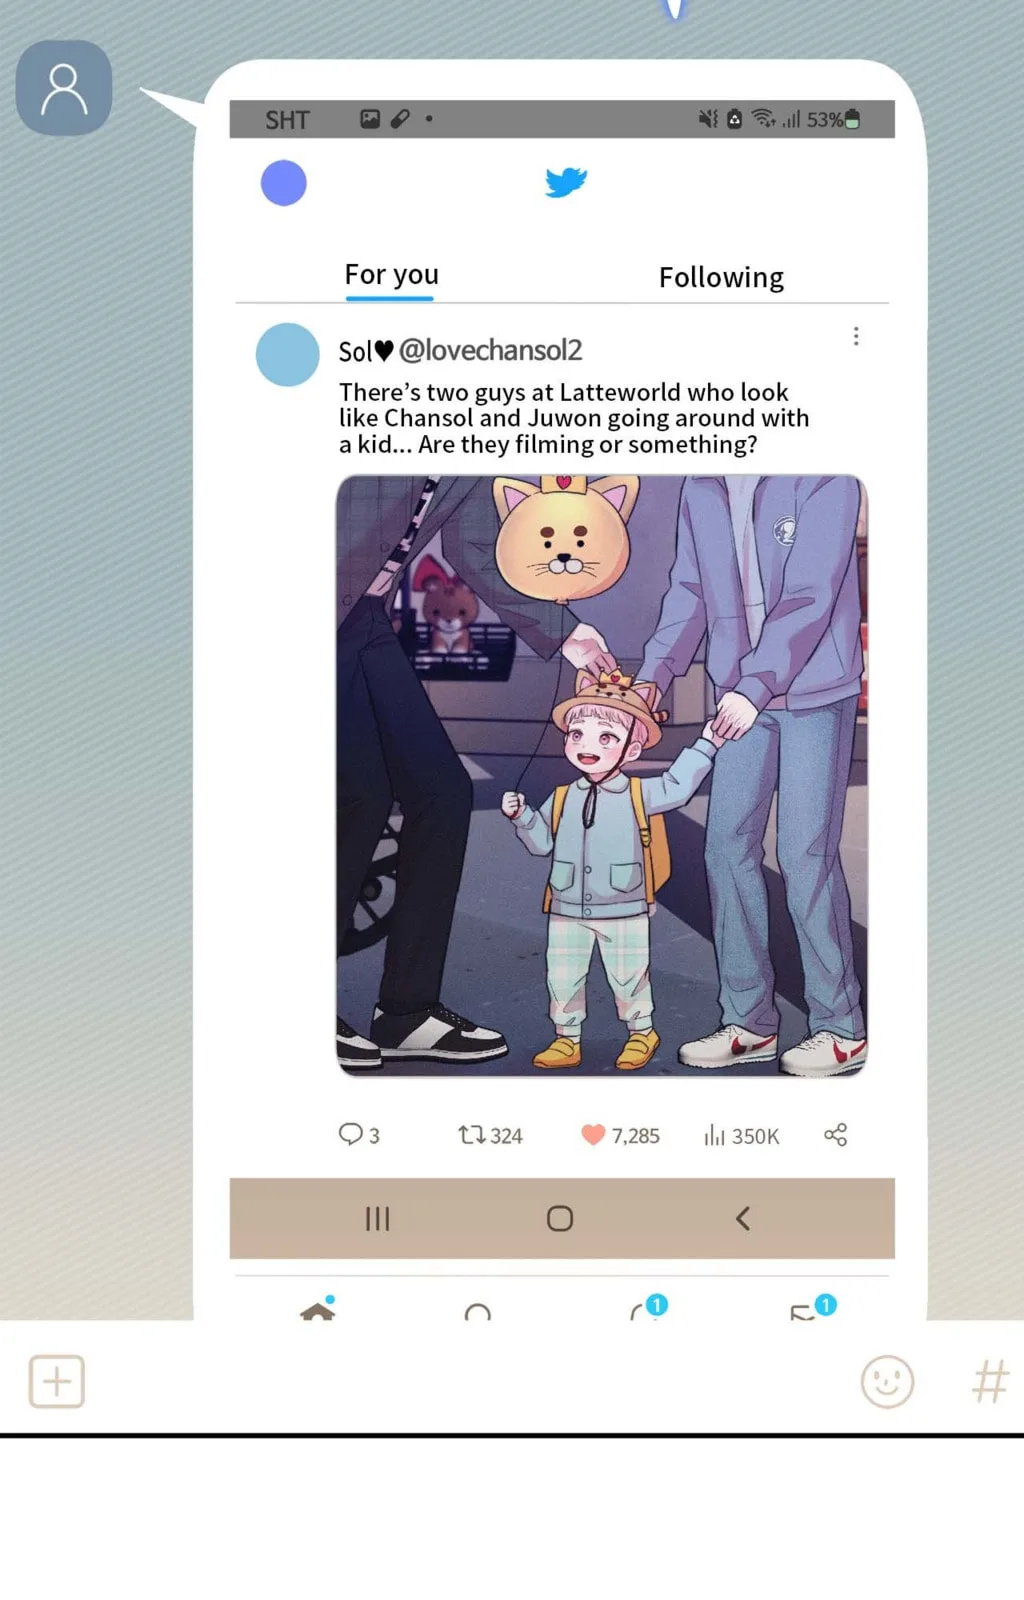Go back with the Android back arrow
This screenshot has width=1024, height=1600.
[743, 1218]
